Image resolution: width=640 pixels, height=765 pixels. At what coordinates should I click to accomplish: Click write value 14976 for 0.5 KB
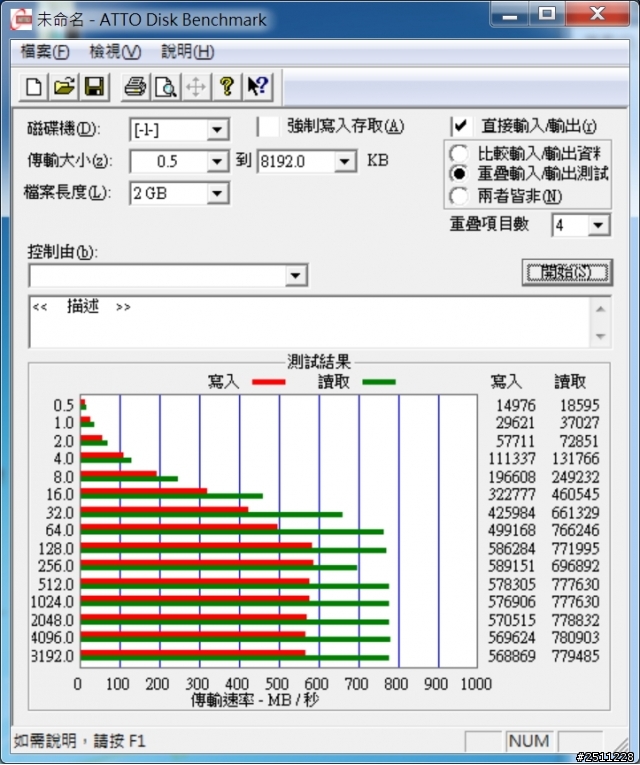516,405
